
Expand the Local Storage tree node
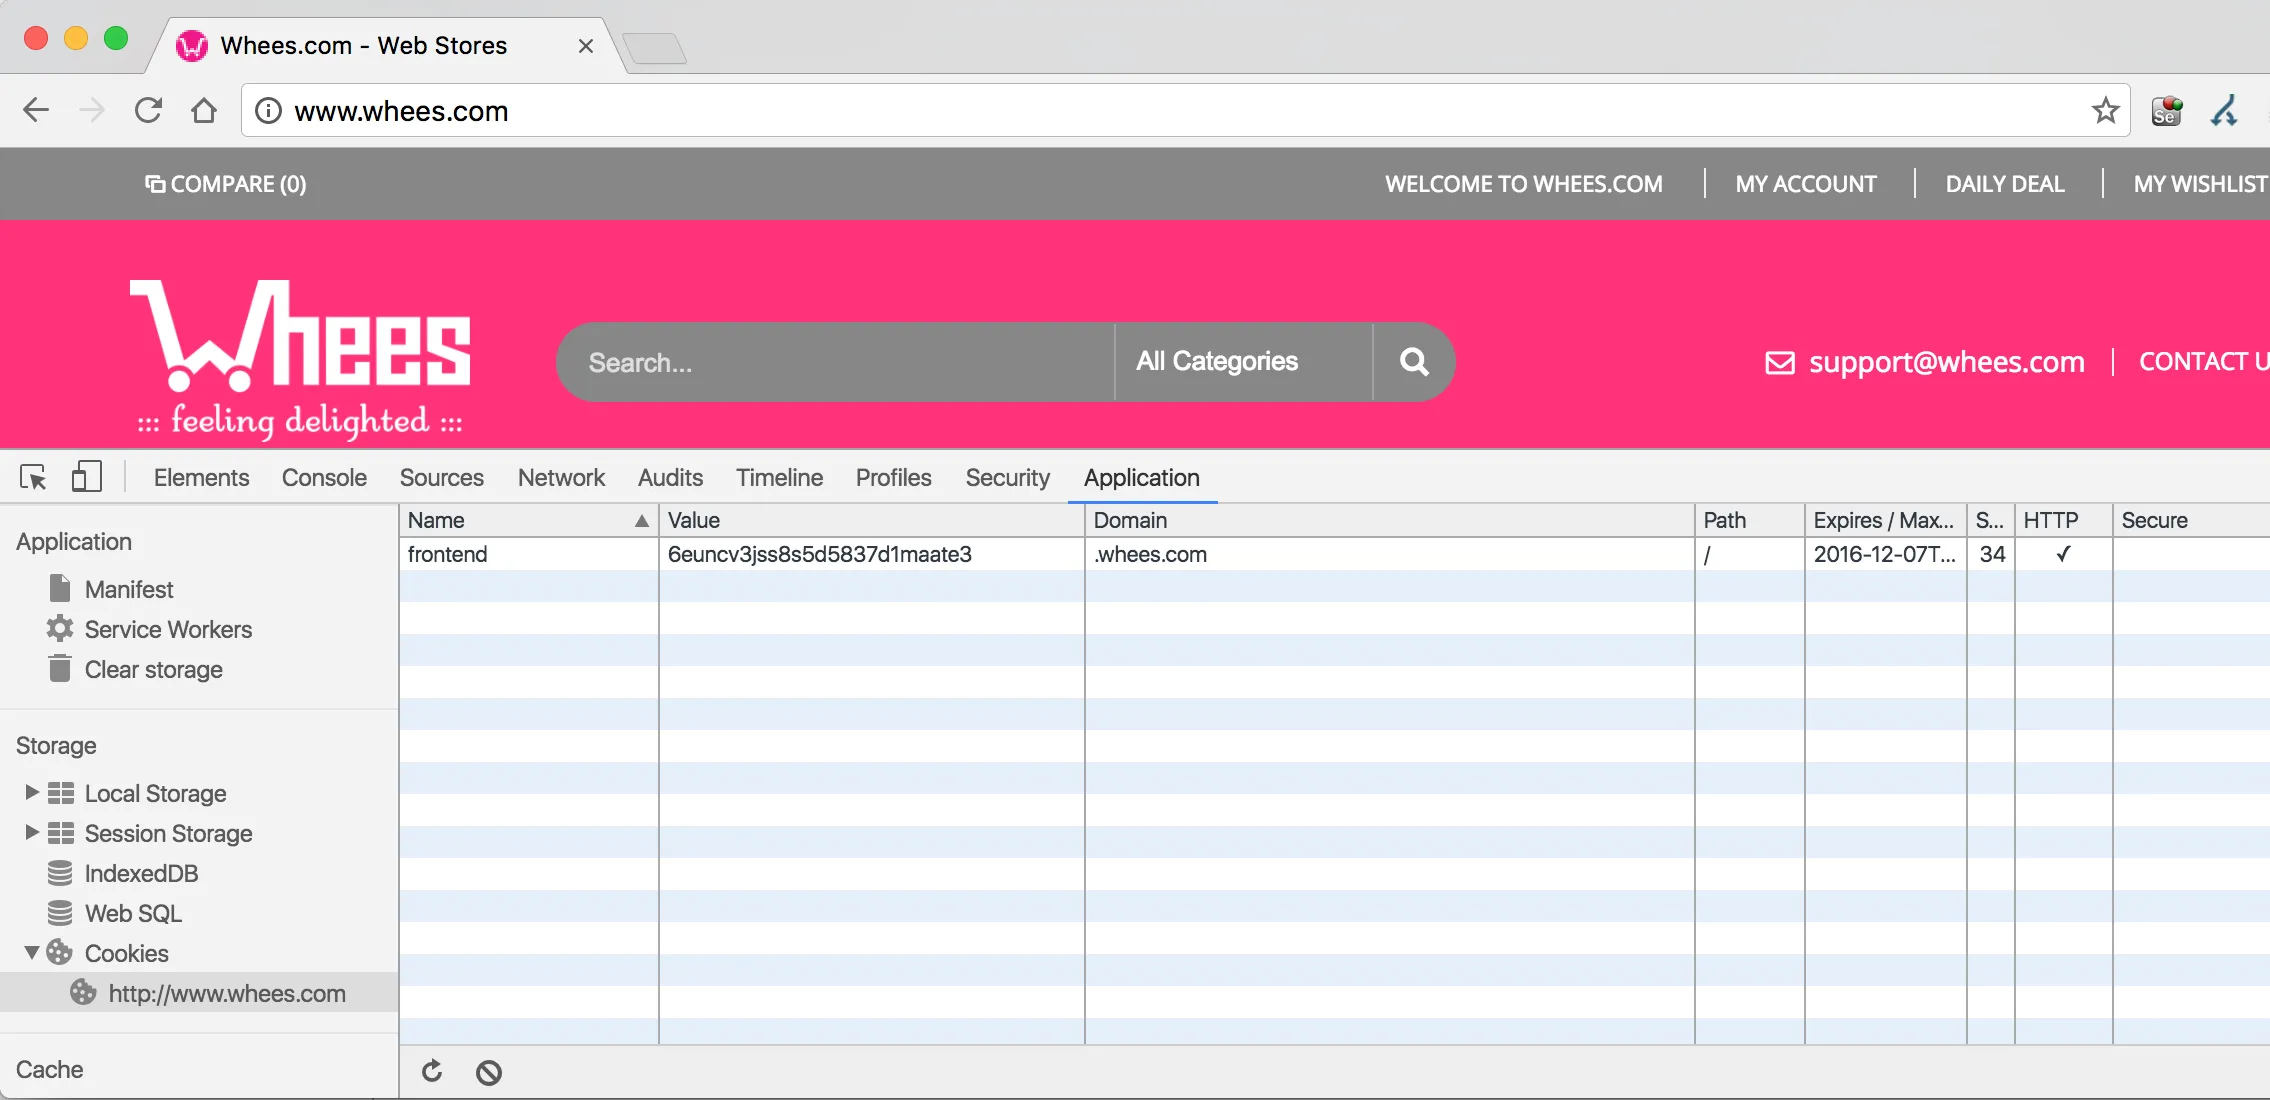(31, 792)
